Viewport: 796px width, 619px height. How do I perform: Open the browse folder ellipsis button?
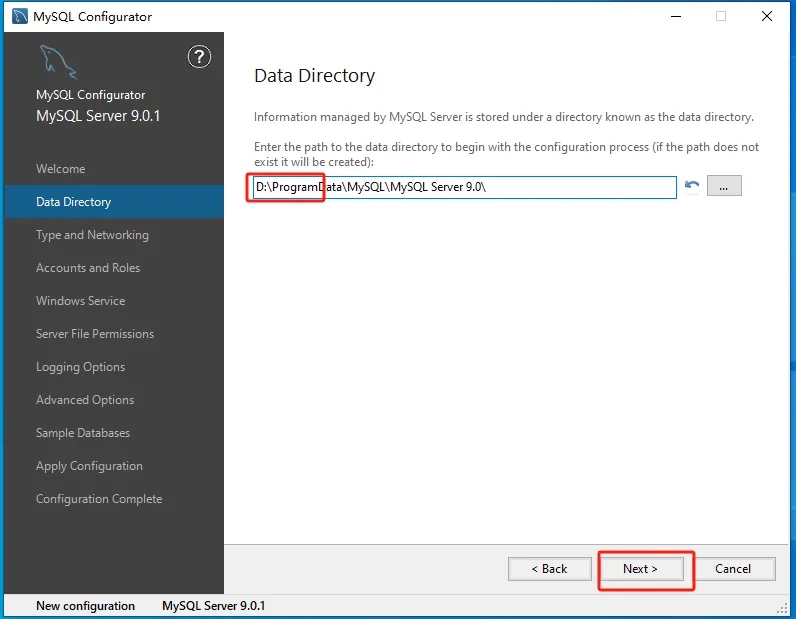(x=724, y=186)
